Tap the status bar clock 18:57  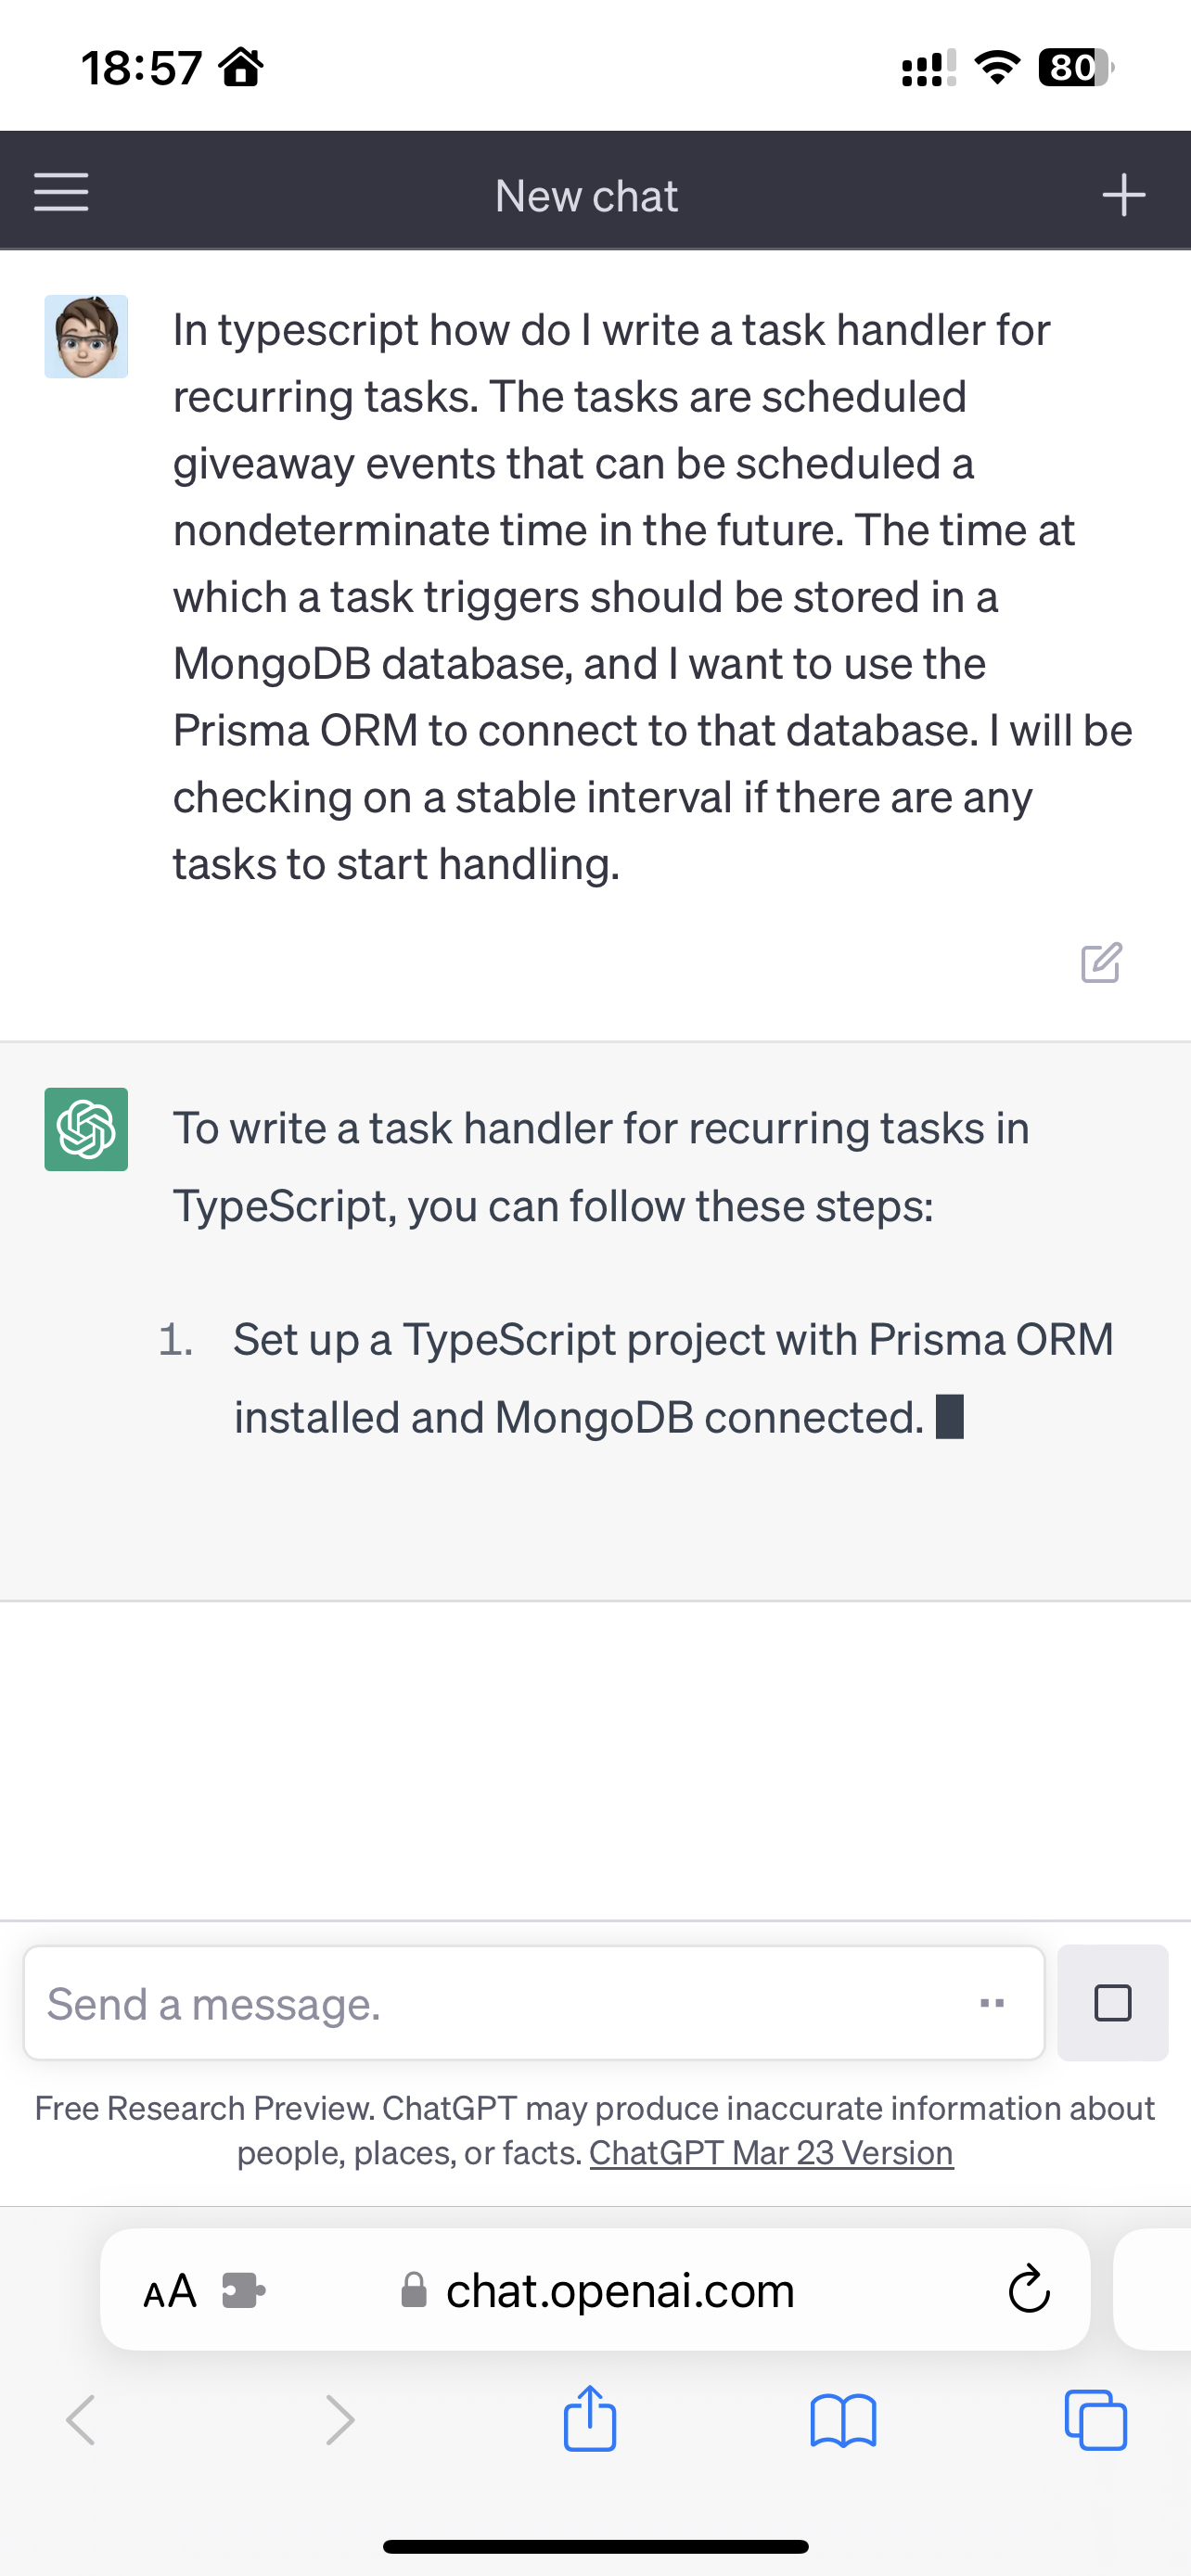(x=142, y=68)
